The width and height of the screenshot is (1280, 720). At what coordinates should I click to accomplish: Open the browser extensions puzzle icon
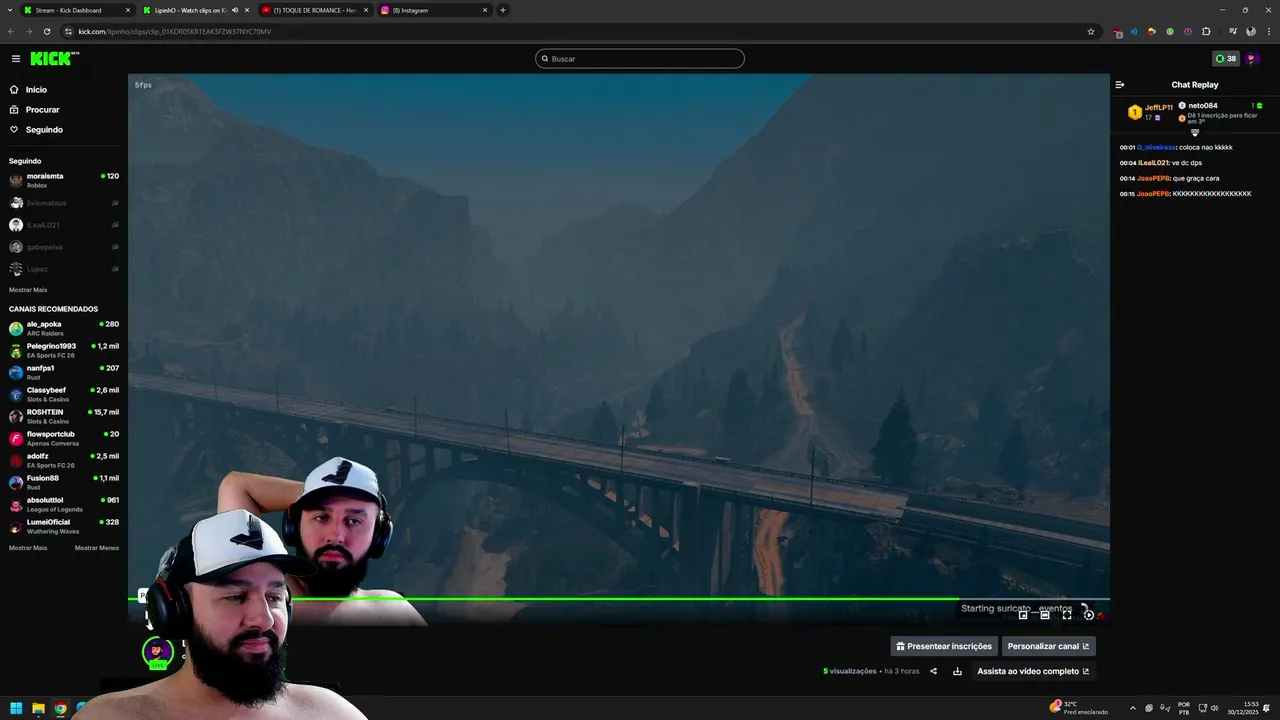1206,31
